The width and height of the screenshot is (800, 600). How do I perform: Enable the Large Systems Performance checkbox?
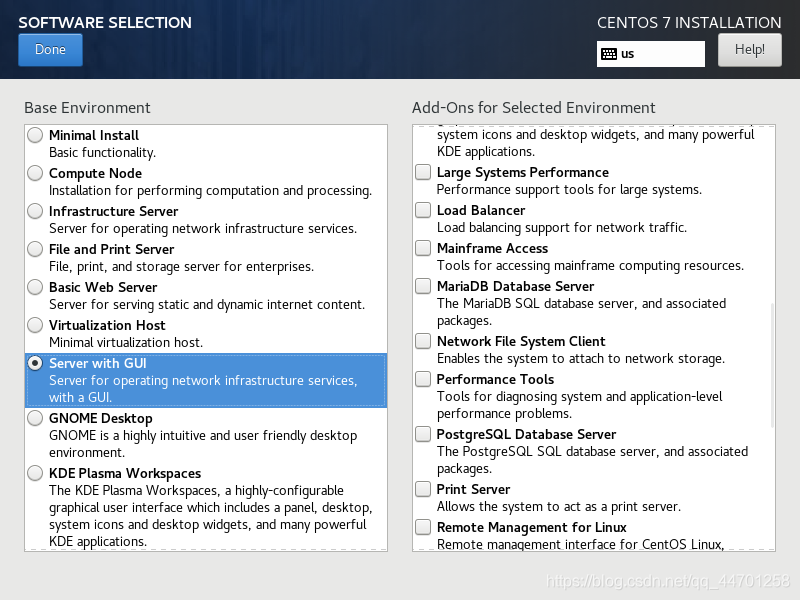click(423, 172)
